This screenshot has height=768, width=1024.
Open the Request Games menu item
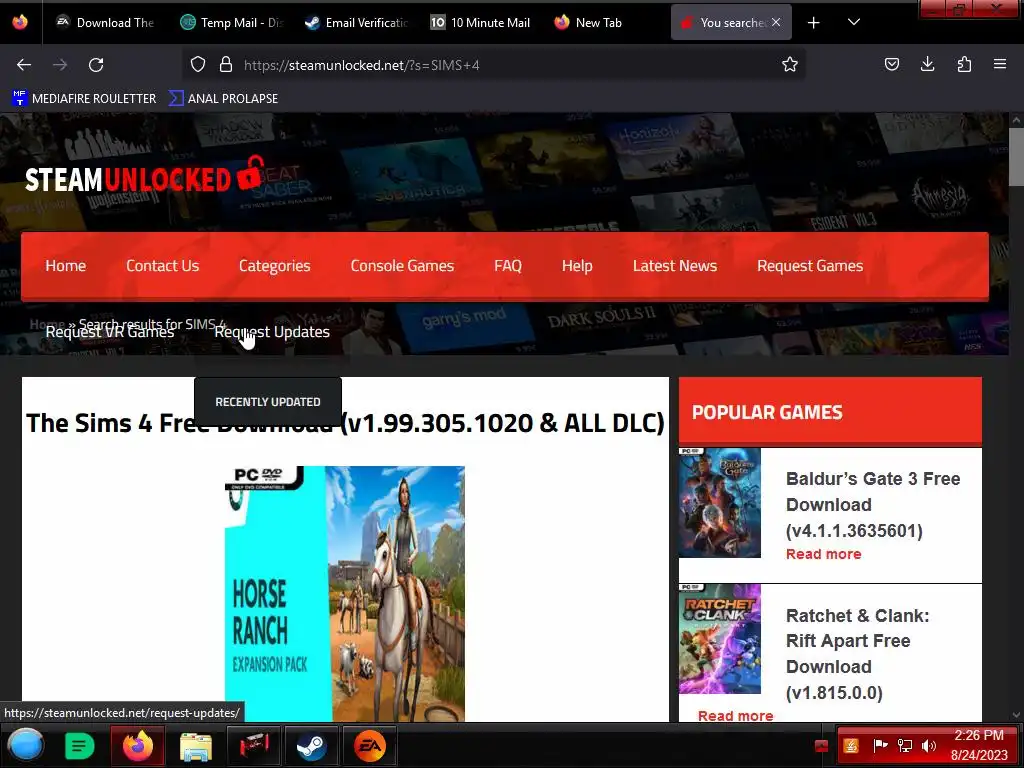click(x=810, y=266)
